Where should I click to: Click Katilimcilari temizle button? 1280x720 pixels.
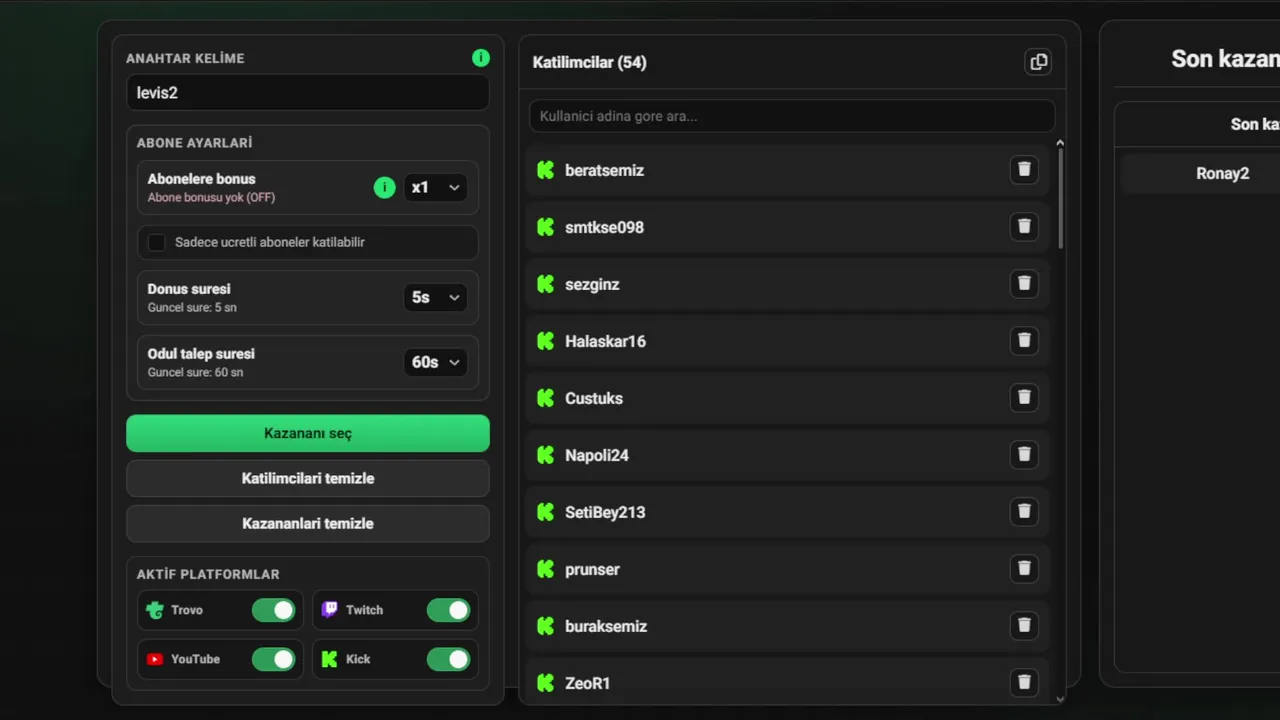tap(308, 478)
